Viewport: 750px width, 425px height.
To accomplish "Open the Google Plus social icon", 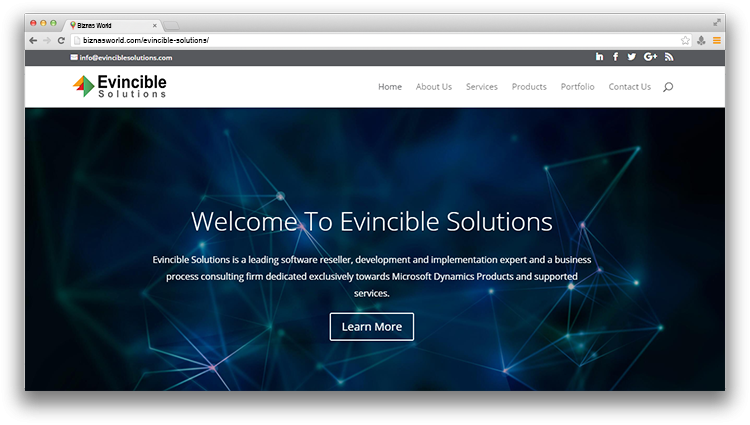I will click(x=650, y=57).
